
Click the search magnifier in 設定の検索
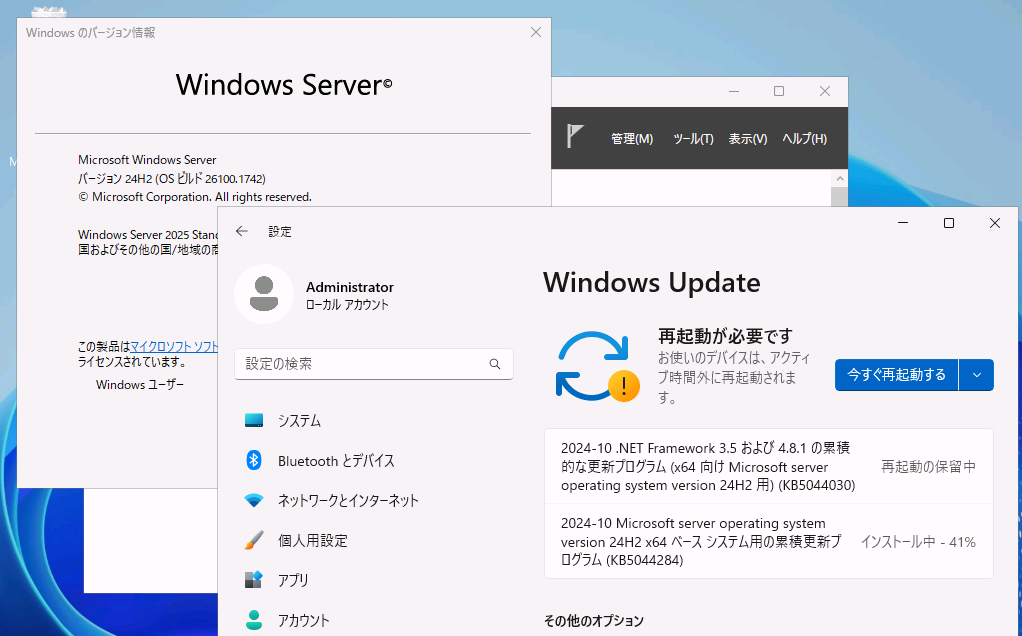pos(495,364)
